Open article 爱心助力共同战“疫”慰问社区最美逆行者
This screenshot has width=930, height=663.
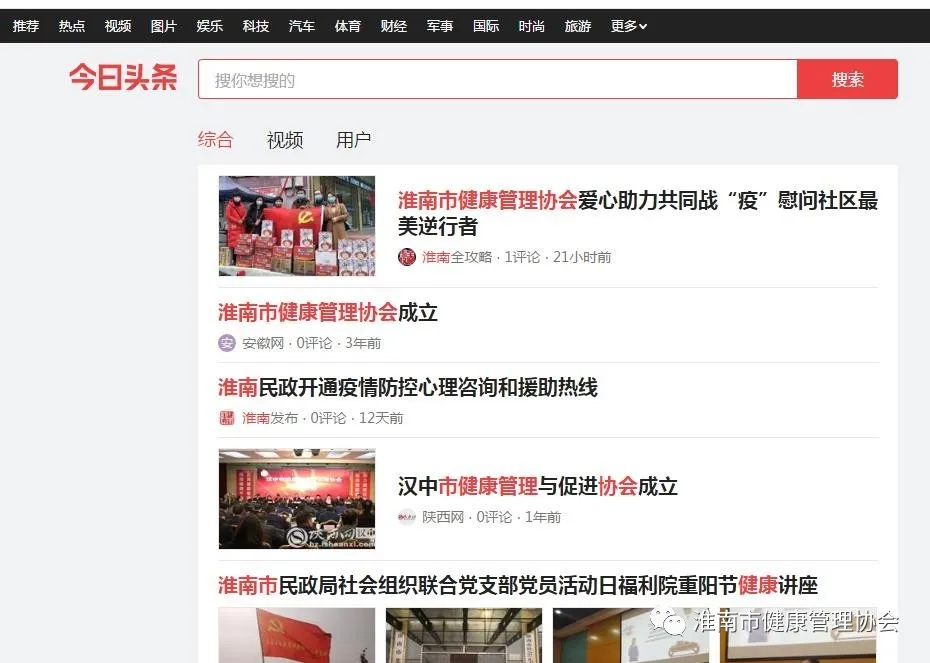pos(638,213)
